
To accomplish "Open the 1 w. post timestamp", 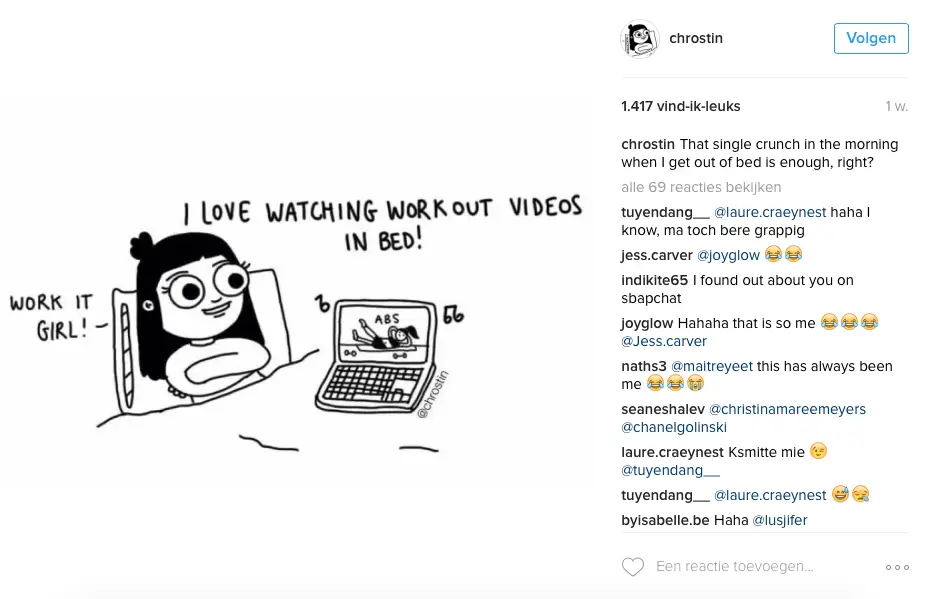I will coord(896,106).
